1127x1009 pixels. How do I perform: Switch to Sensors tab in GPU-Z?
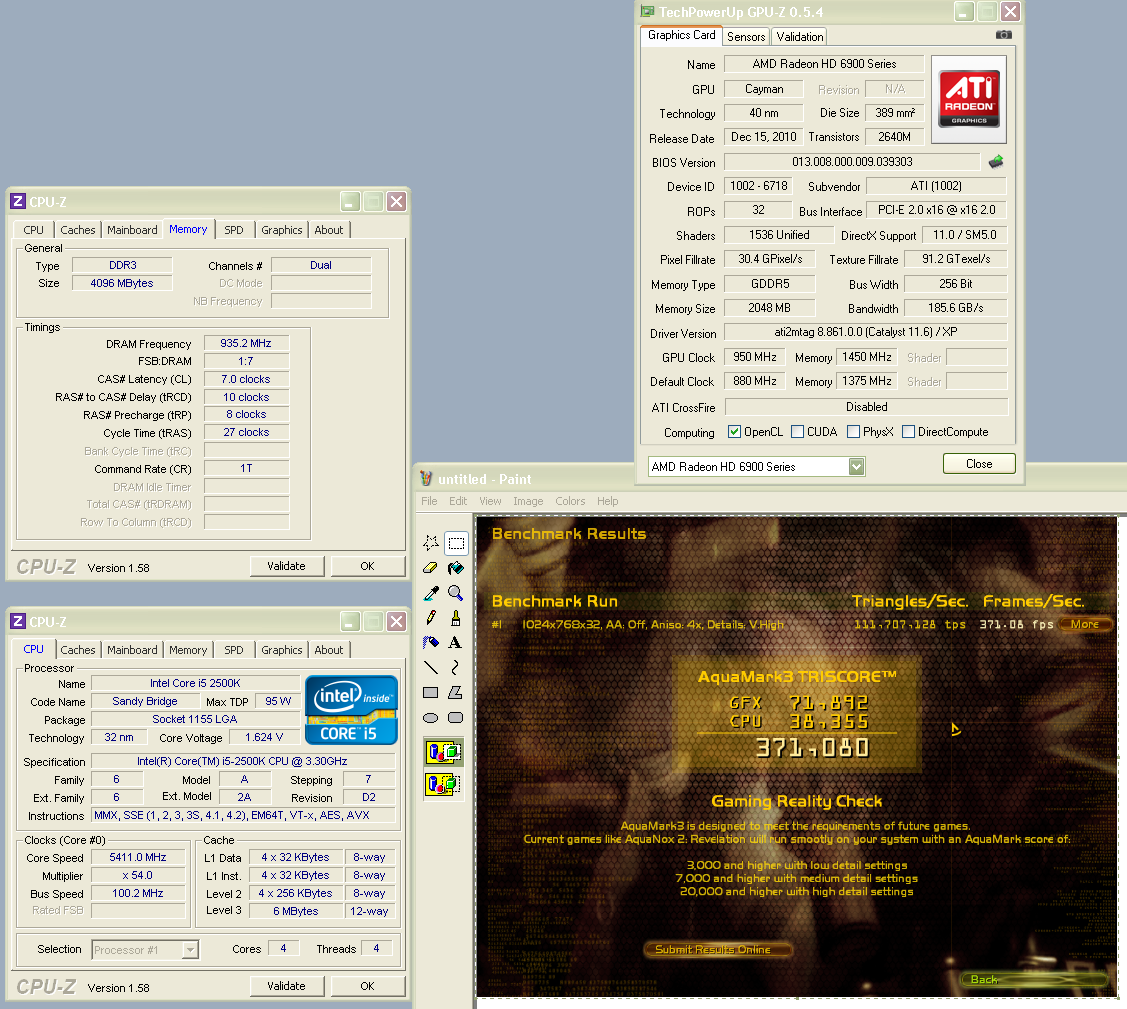(x=746, y=37)
